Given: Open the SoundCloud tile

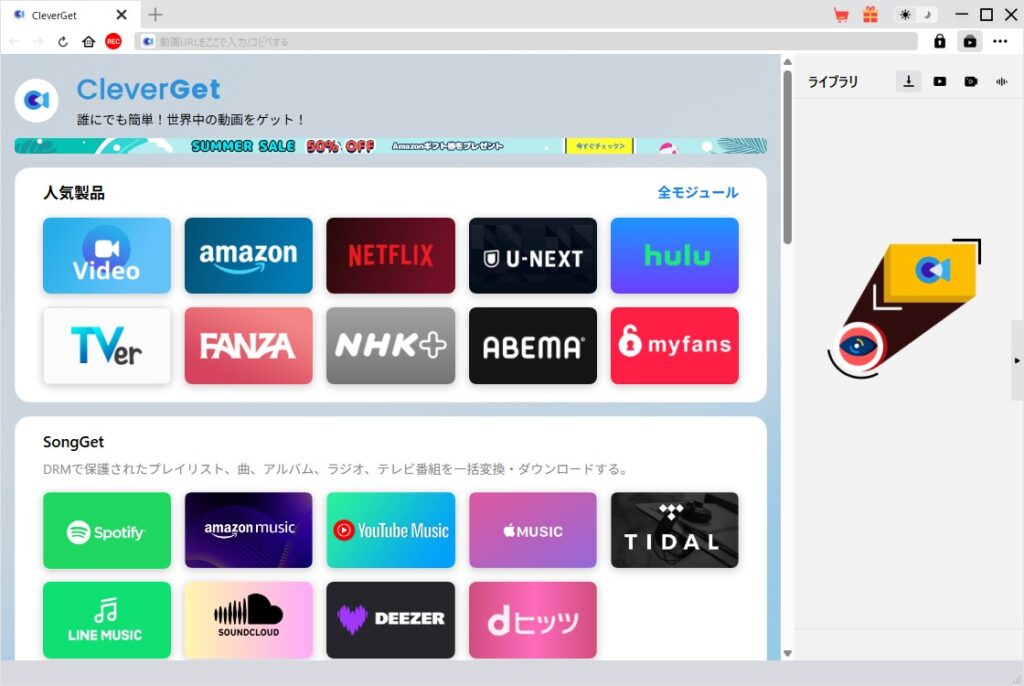Looking at the screenshot, I should click(x=248, y=620).
